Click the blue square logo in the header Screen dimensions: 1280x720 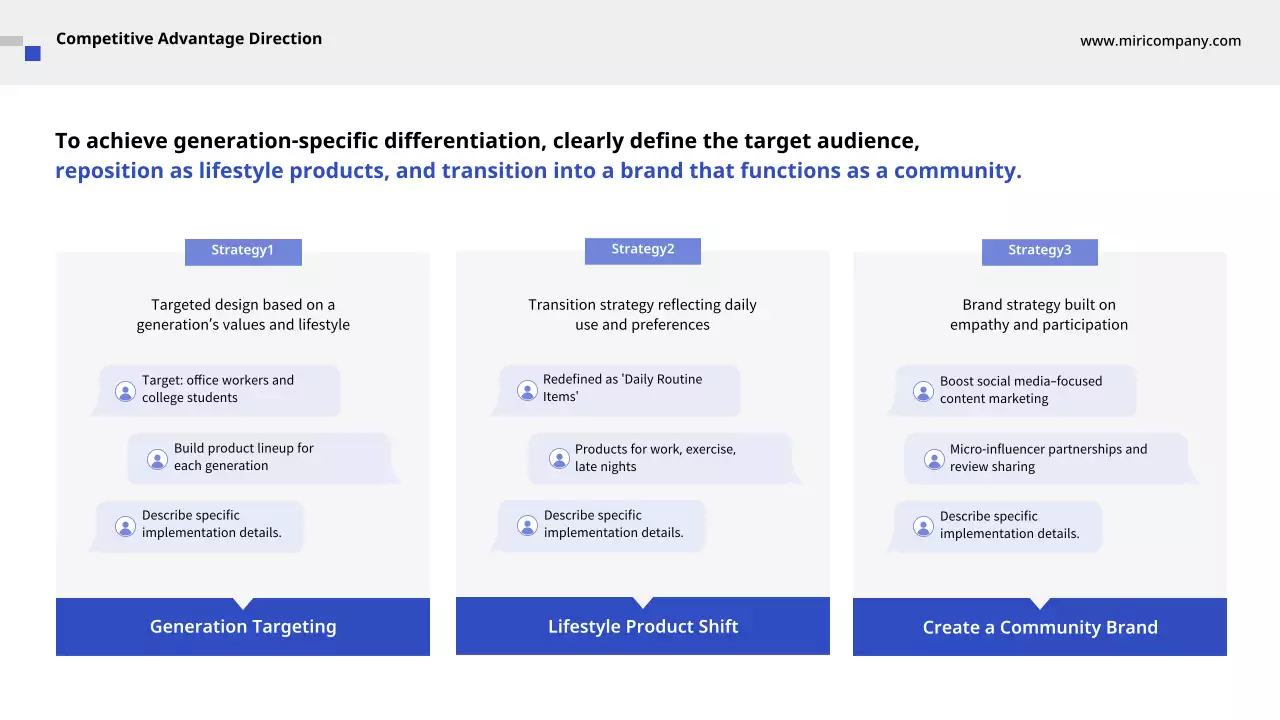[33, 54]
